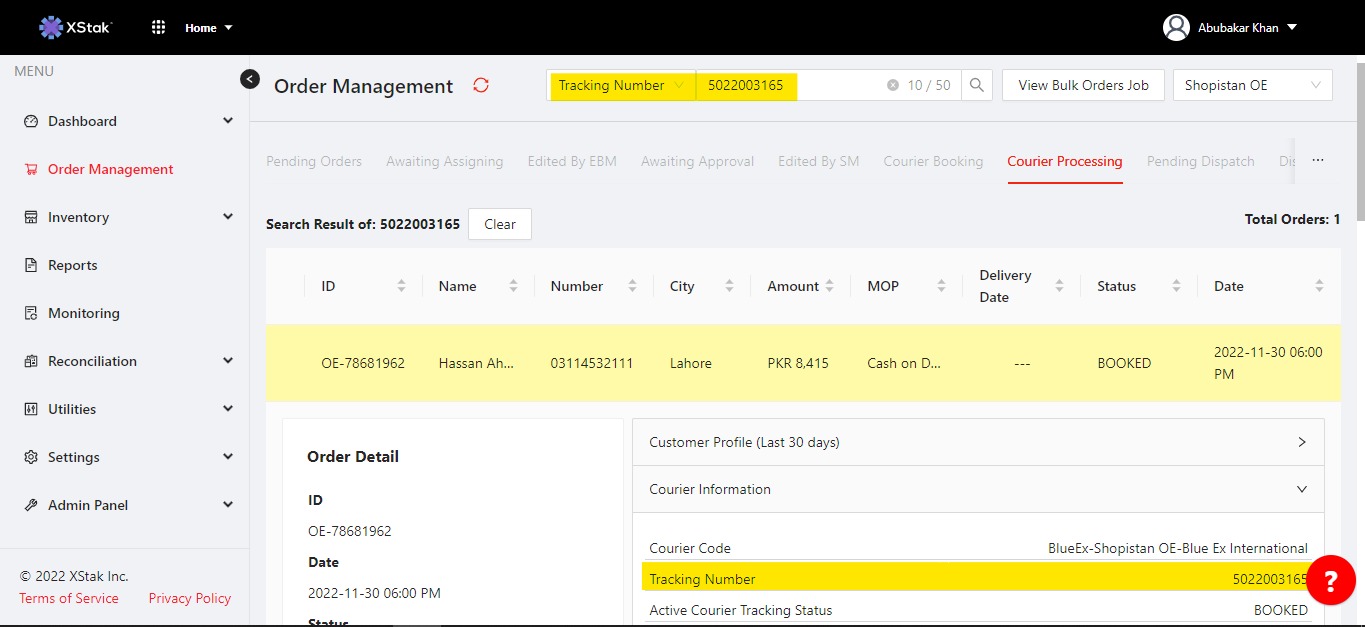1365x627 pixels.
Task: Open the Tracking Number search type dropdown
Action: click(x=621, y=86)
